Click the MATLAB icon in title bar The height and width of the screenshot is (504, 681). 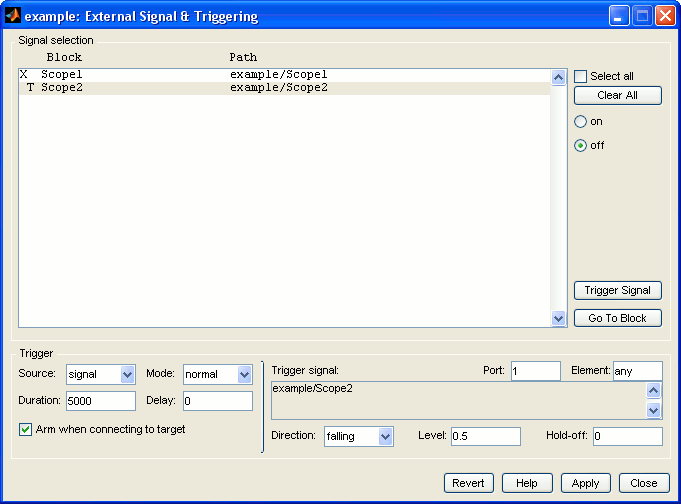tap(14, 16)
